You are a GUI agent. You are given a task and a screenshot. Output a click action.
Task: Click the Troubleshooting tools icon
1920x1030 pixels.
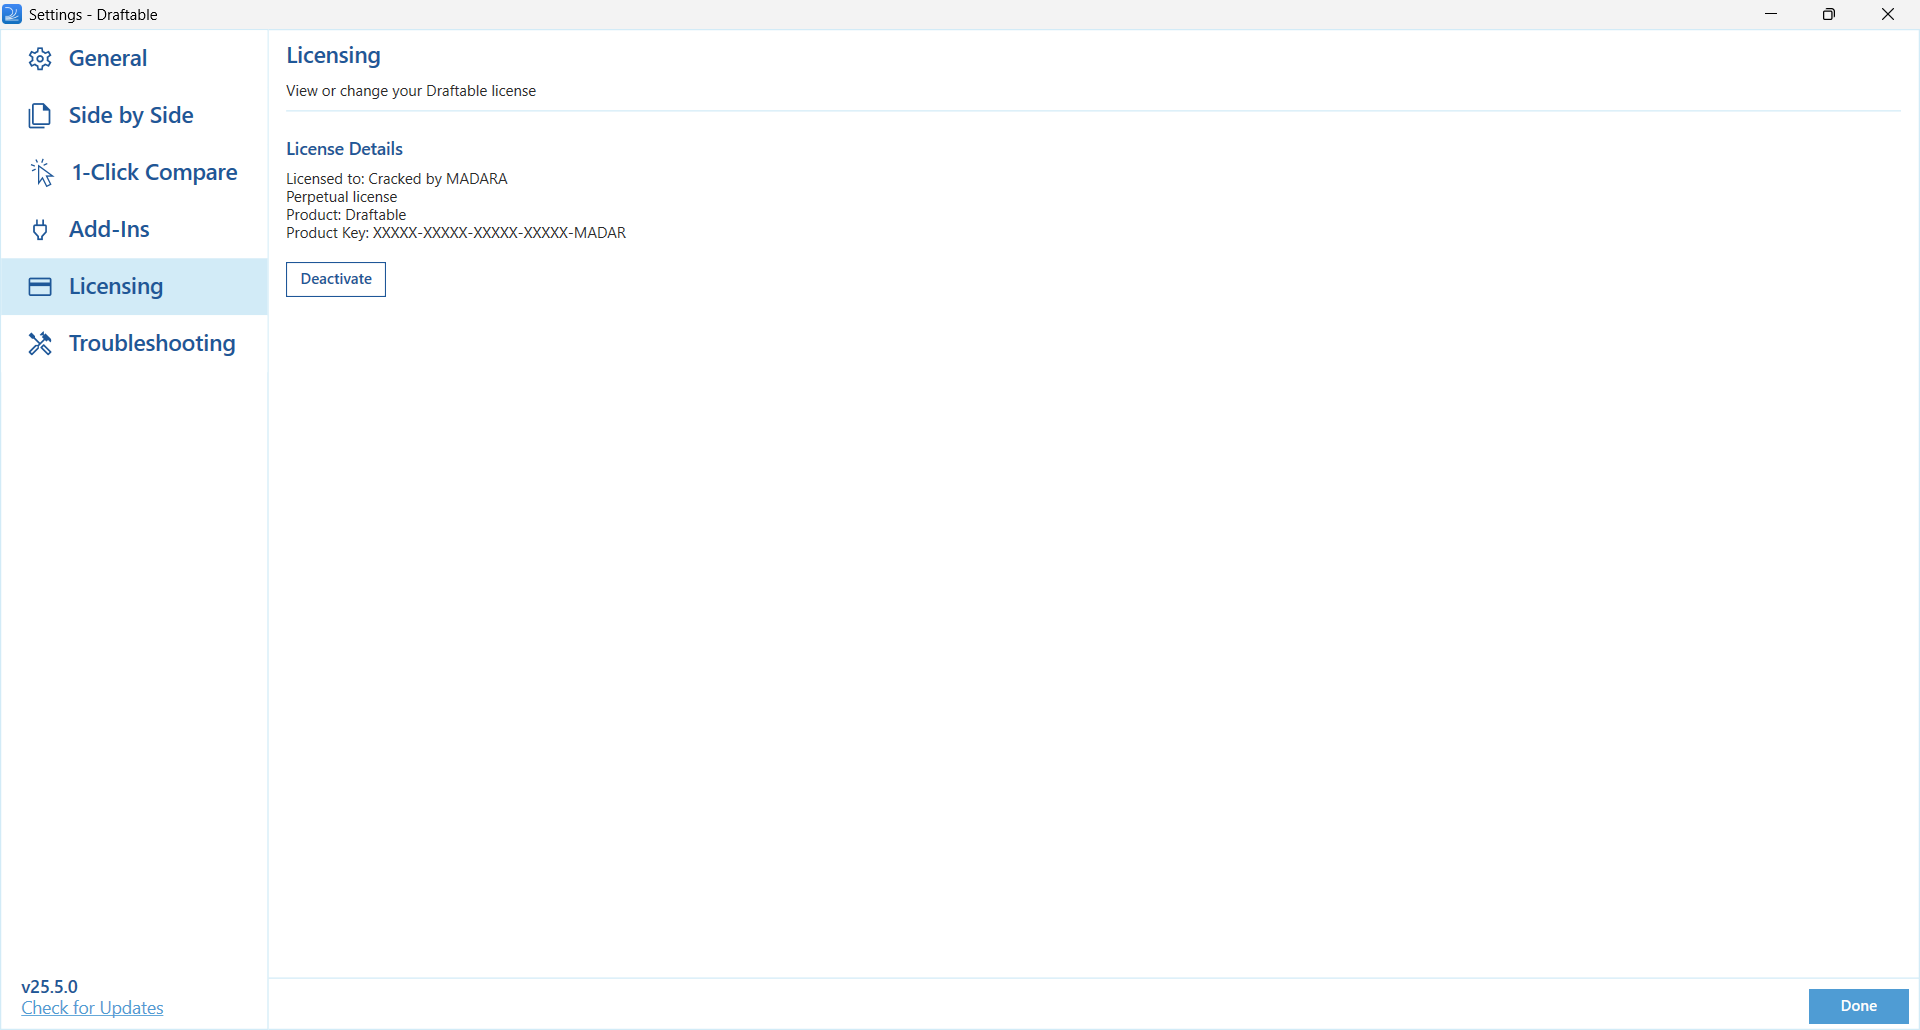tap(40, 344)
